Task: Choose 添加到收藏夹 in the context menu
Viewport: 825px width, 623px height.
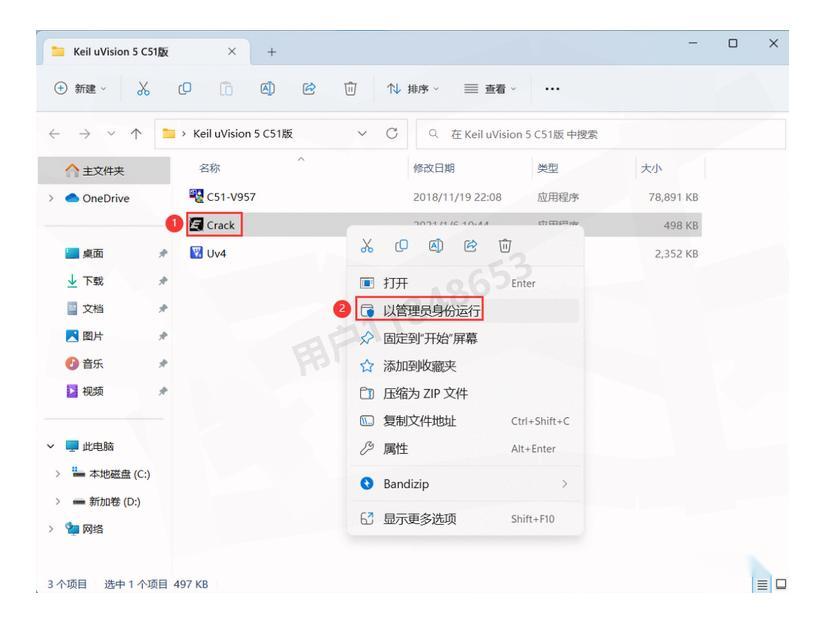Action: pyautogui.click(x=466, y=366)
